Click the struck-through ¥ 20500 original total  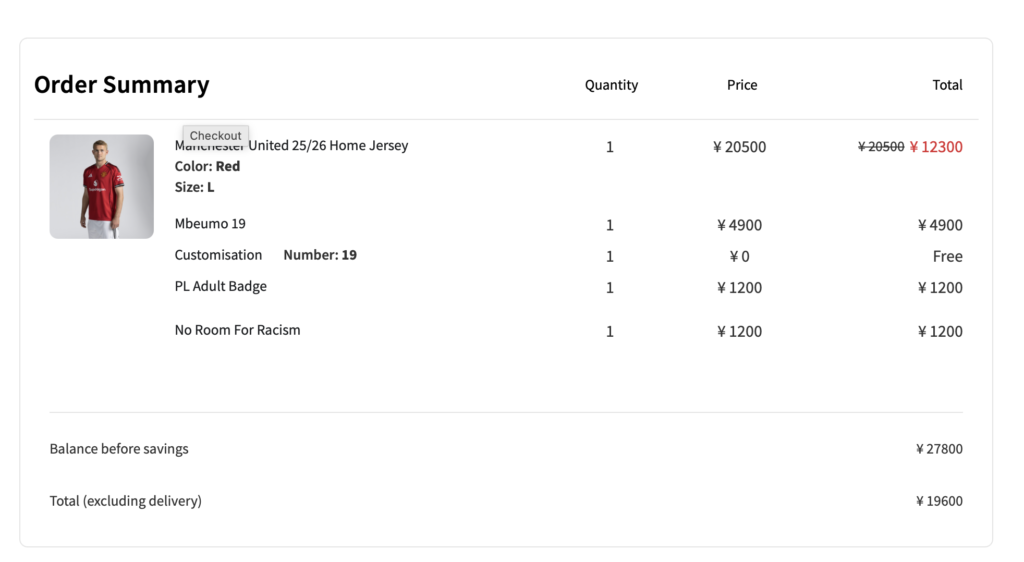[881, 147]
